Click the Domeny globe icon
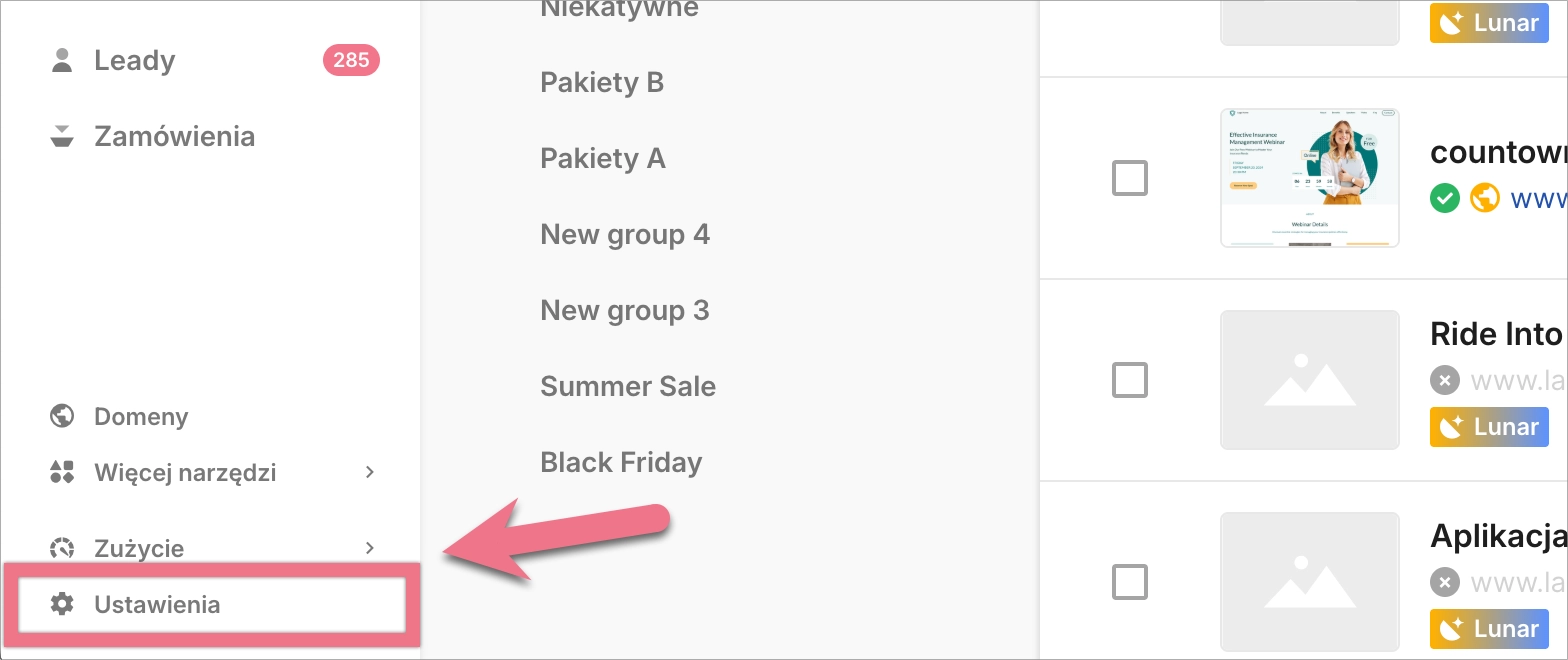This screenshot has height=660, width=1568. (62, 416)
